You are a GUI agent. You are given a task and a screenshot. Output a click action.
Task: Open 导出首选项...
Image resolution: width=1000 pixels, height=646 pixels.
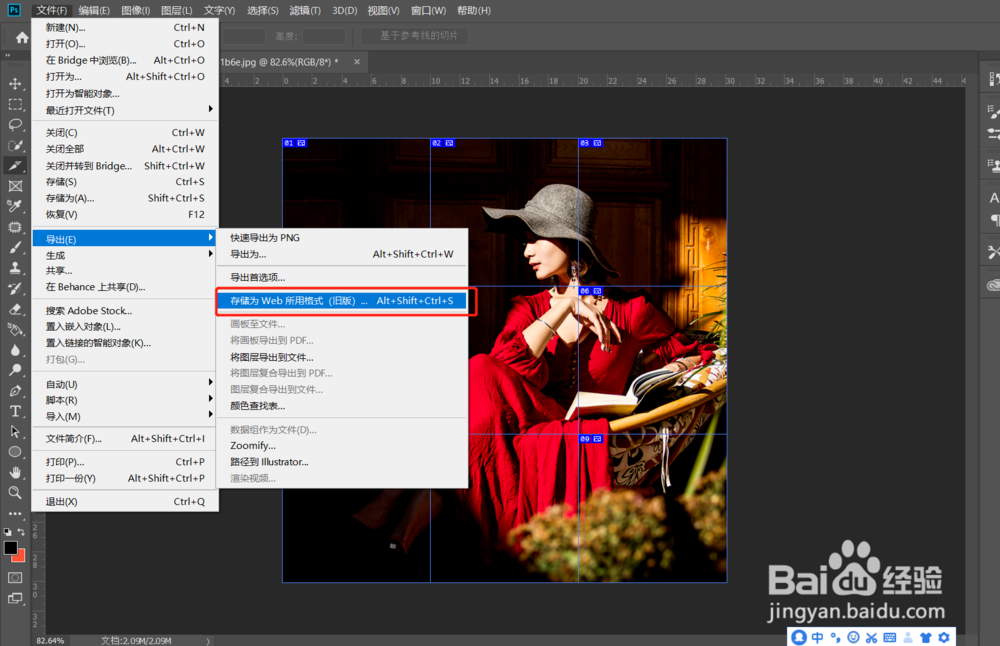click(x=342, y=277)
